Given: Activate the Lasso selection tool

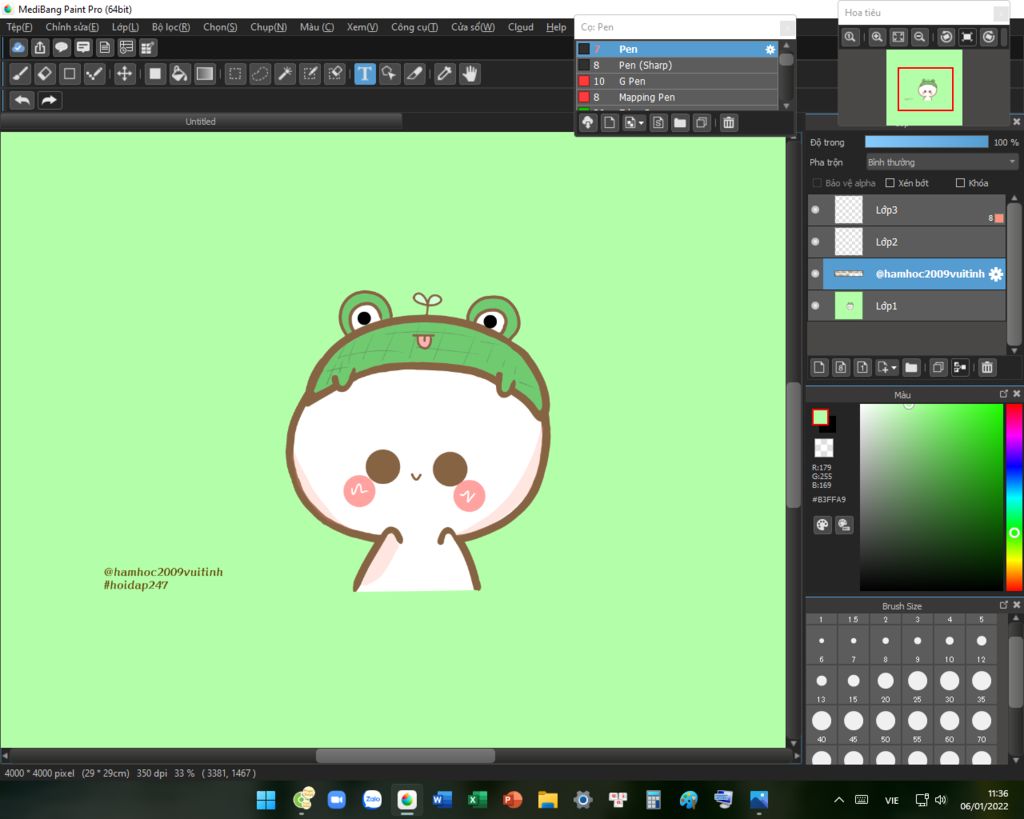Looking at the screenshot, I should pyautogui.click(x=260, y=74).
